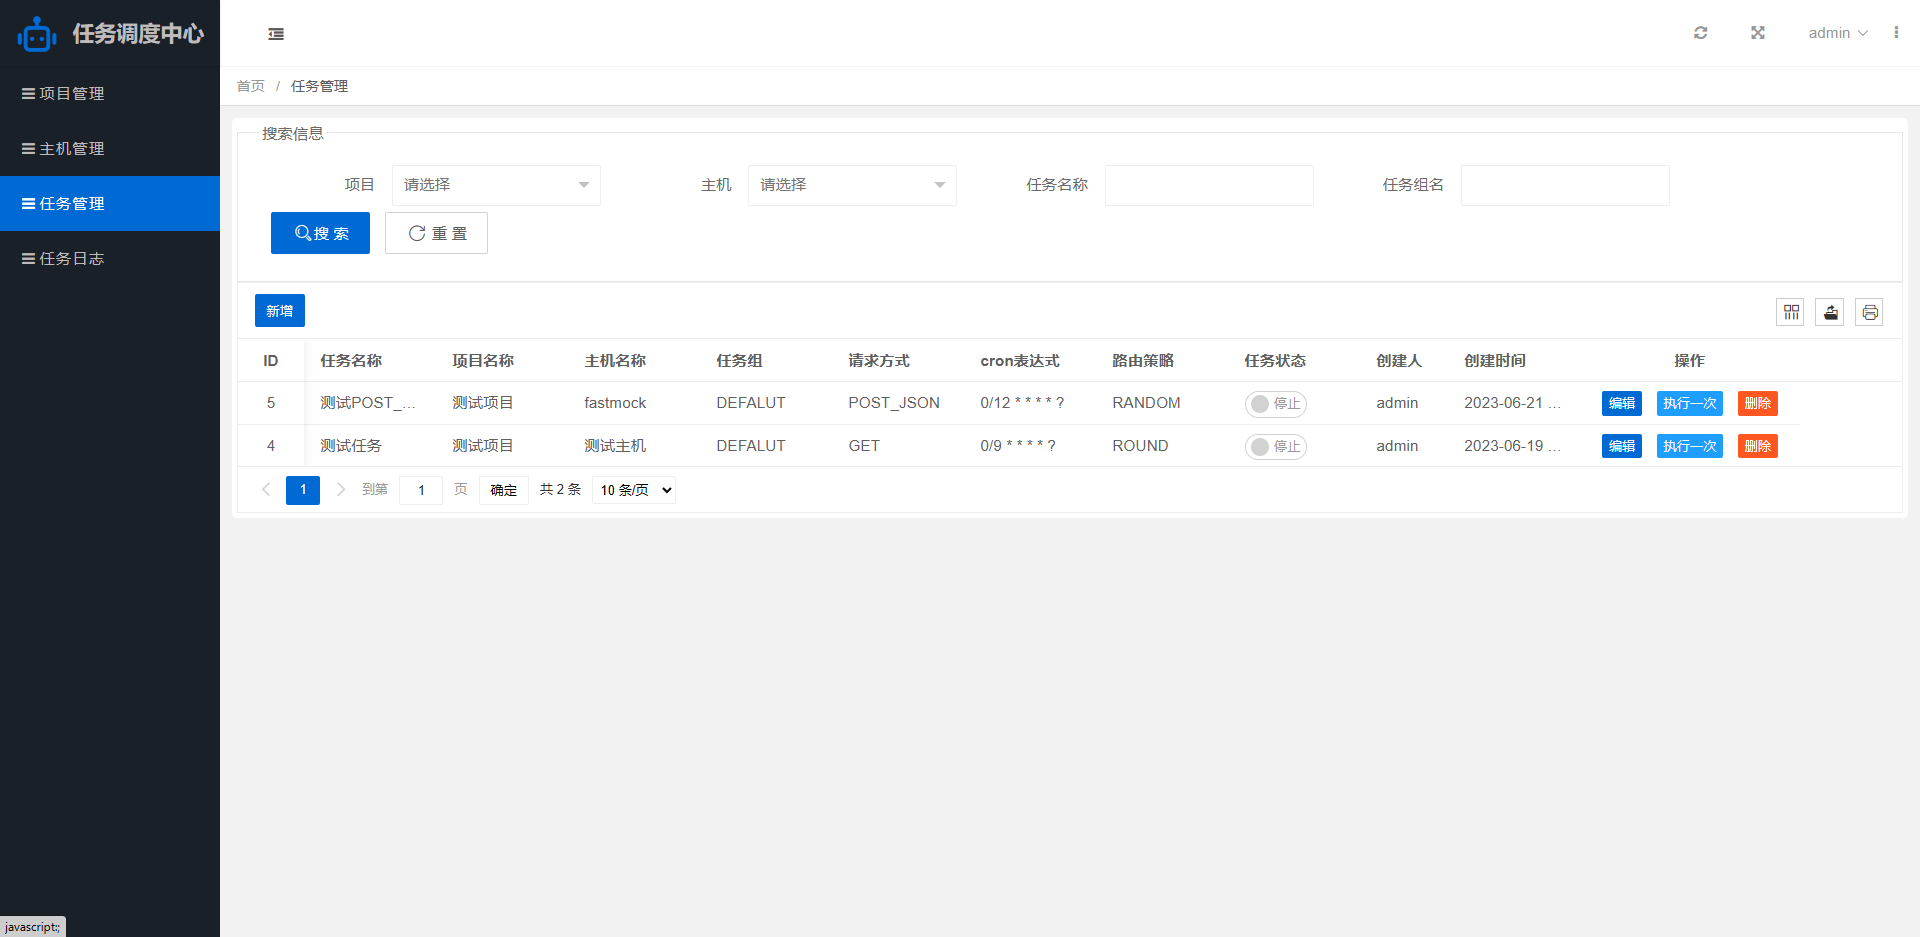The height and width of the screenshot is (937, 1920).
Task: Click the 首页 breadcrumb link
Action: [250, 86]
